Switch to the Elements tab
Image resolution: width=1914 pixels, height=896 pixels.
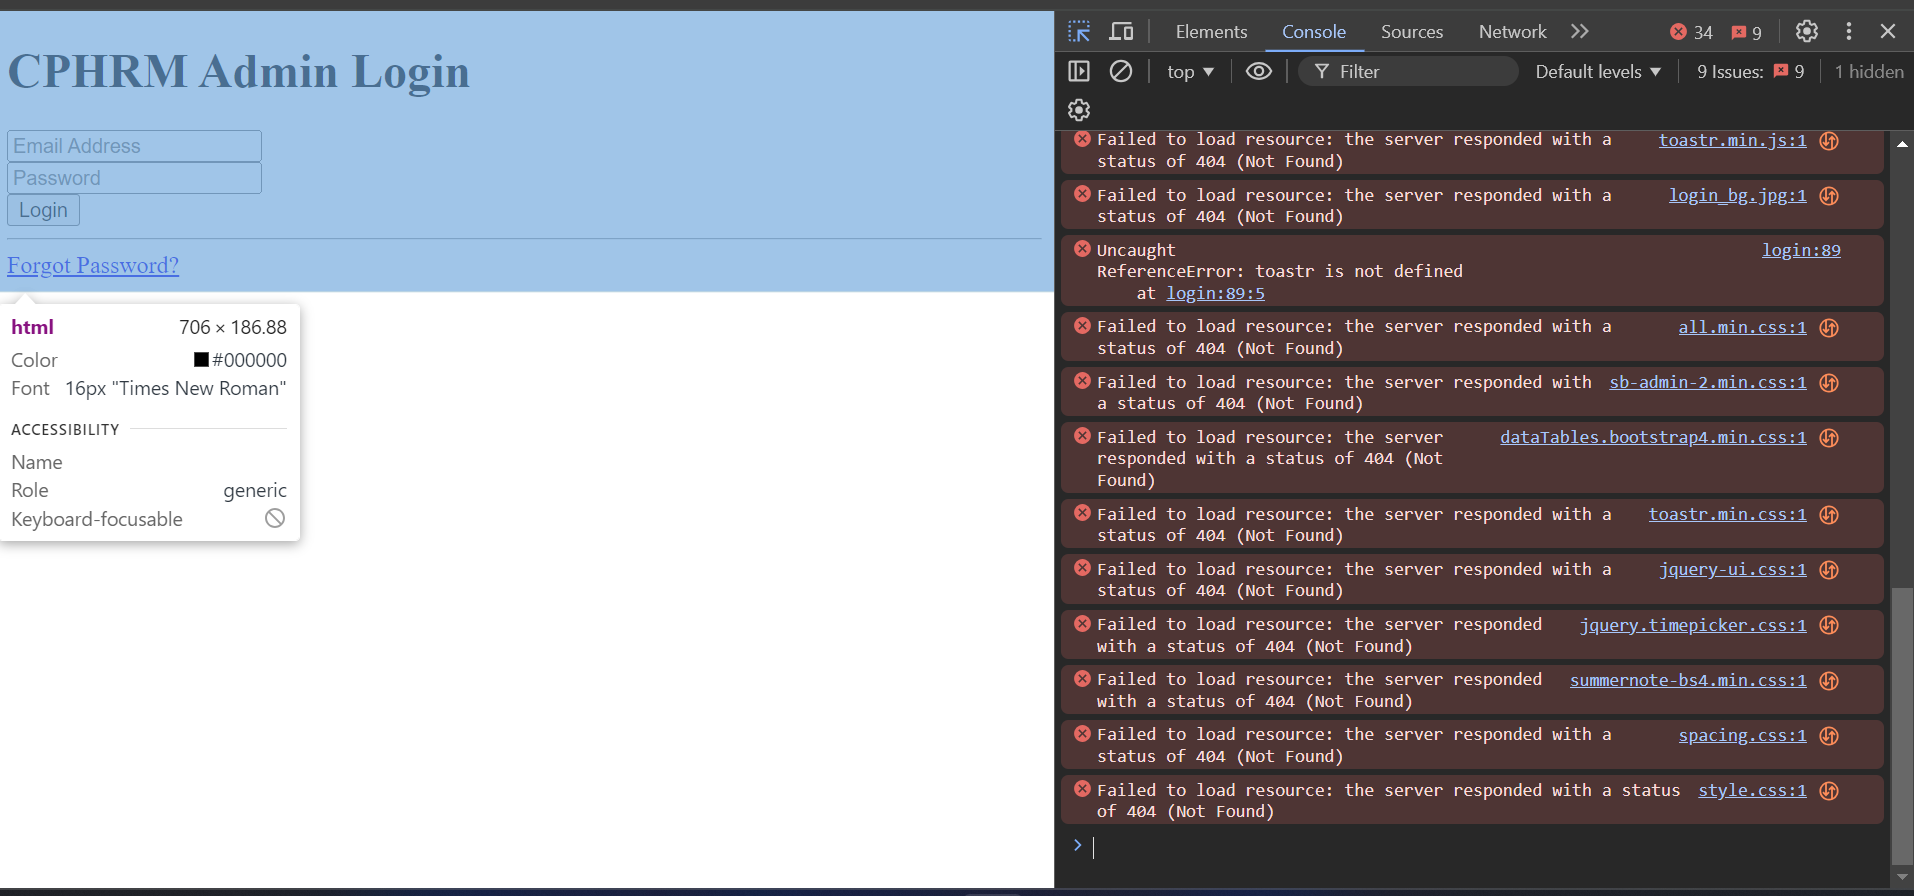tap(1211, 32)
